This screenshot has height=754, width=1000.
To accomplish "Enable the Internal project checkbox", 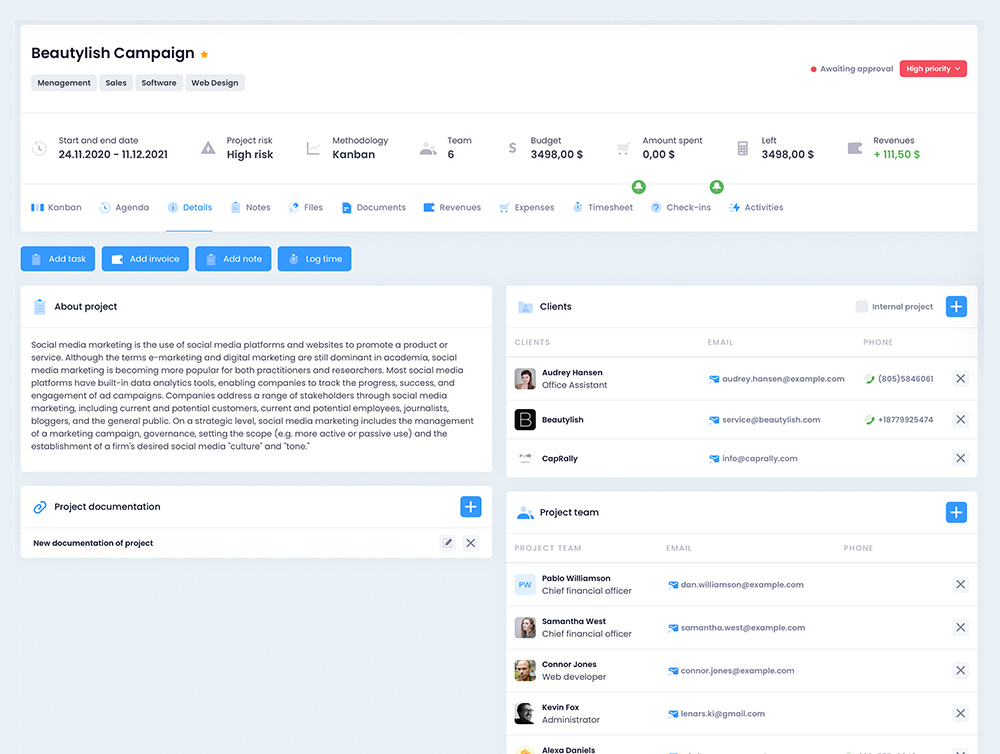I will point(861,306).
